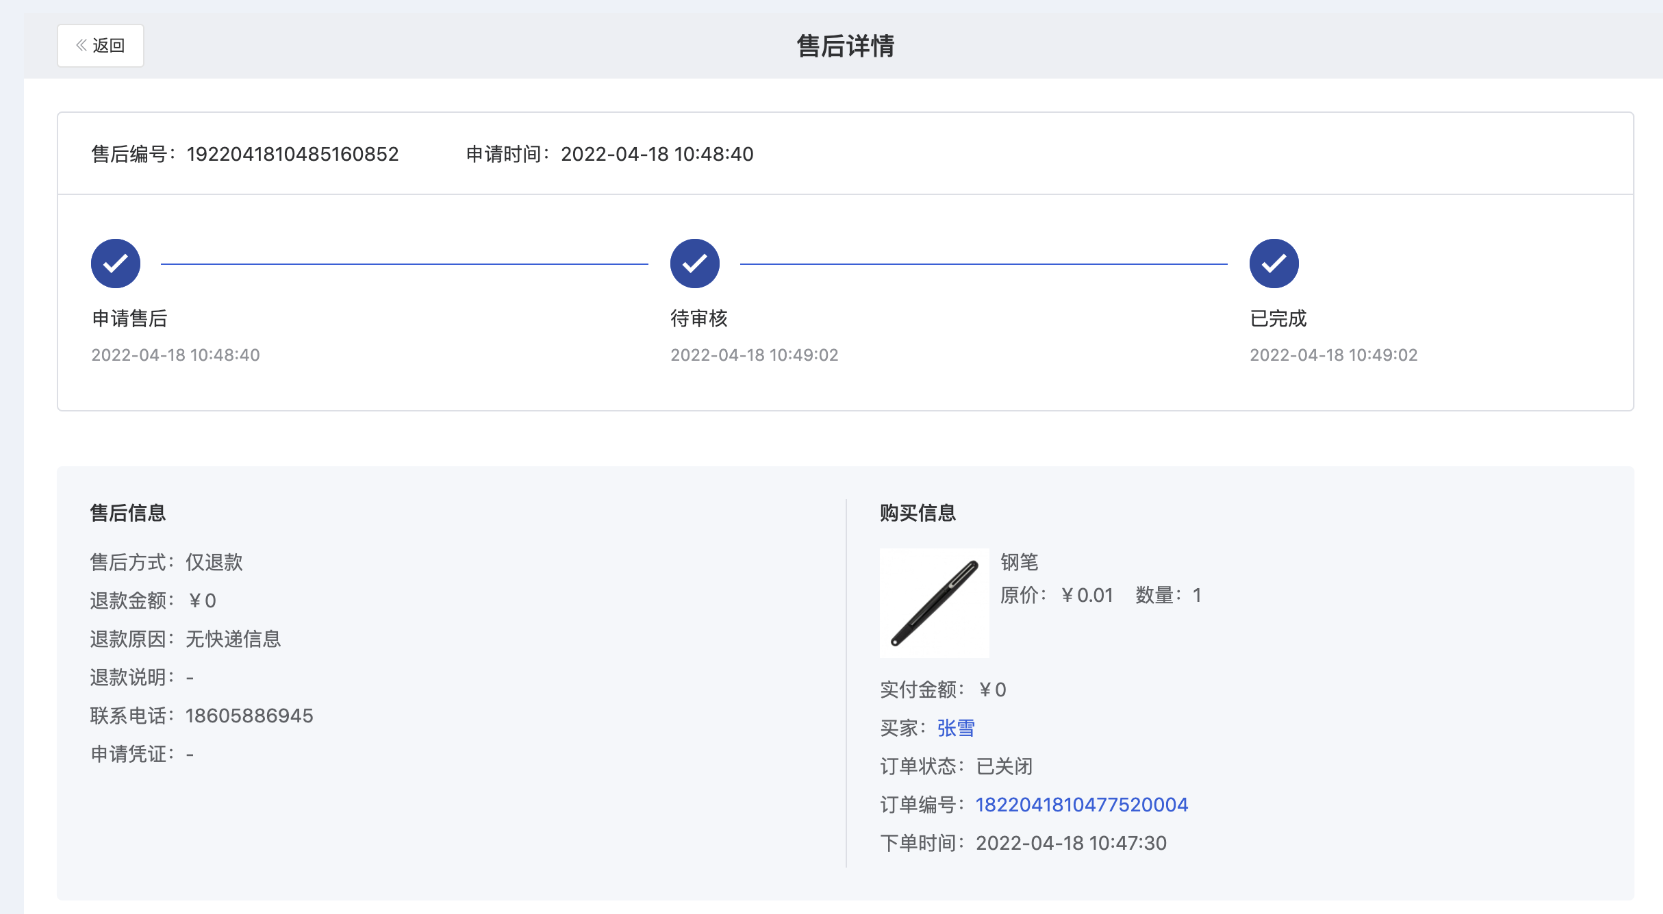Click the checkmark icon above 已完成

1274,264
